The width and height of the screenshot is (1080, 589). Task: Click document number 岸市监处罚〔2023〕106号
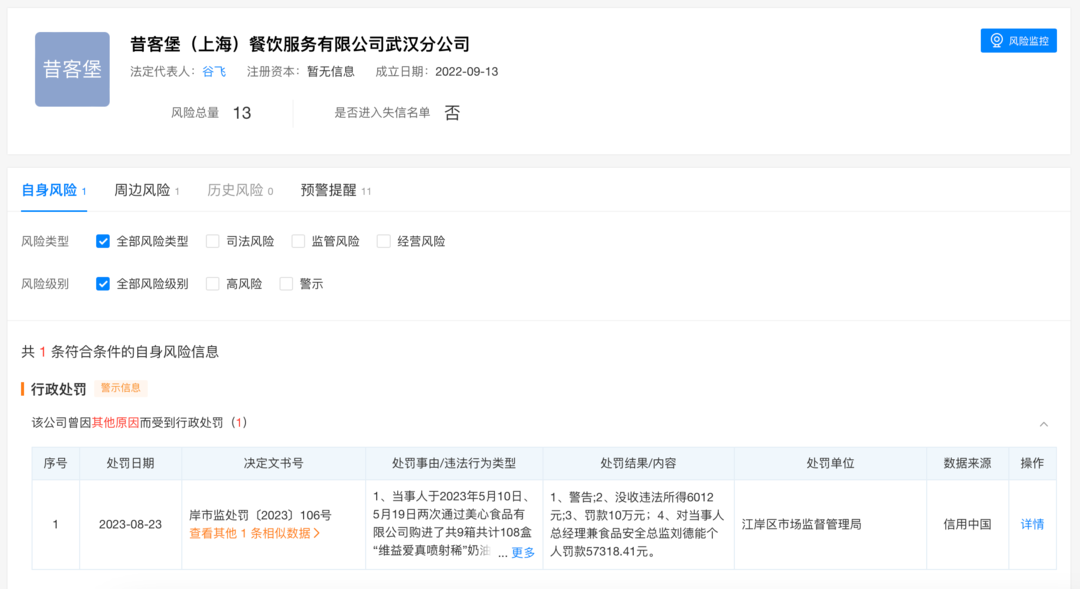[x=260, y=515]
